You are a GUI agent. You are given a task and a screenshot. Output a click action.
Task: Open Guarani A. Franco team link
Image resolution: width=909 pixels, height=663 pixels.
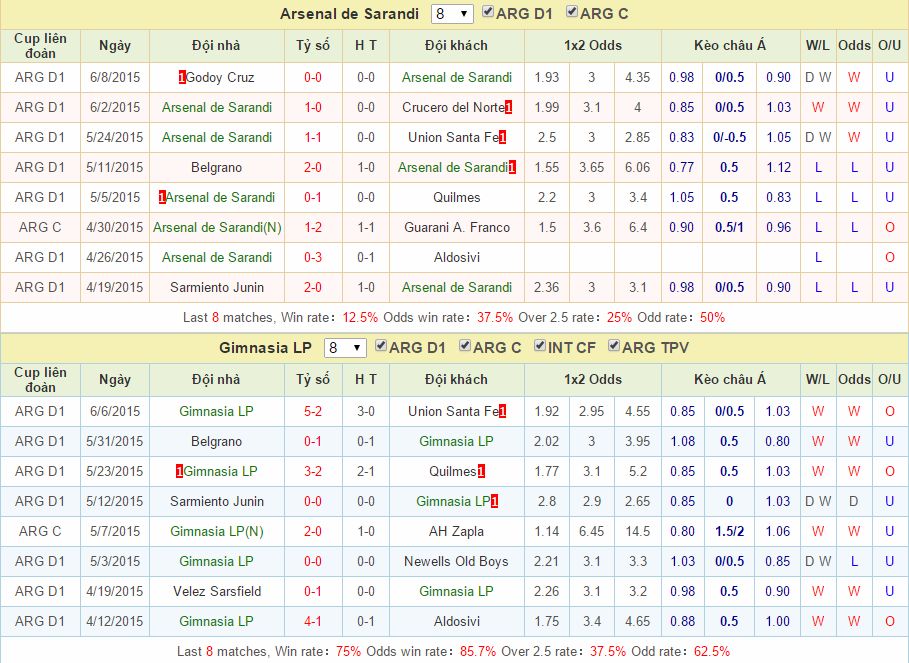457,227
